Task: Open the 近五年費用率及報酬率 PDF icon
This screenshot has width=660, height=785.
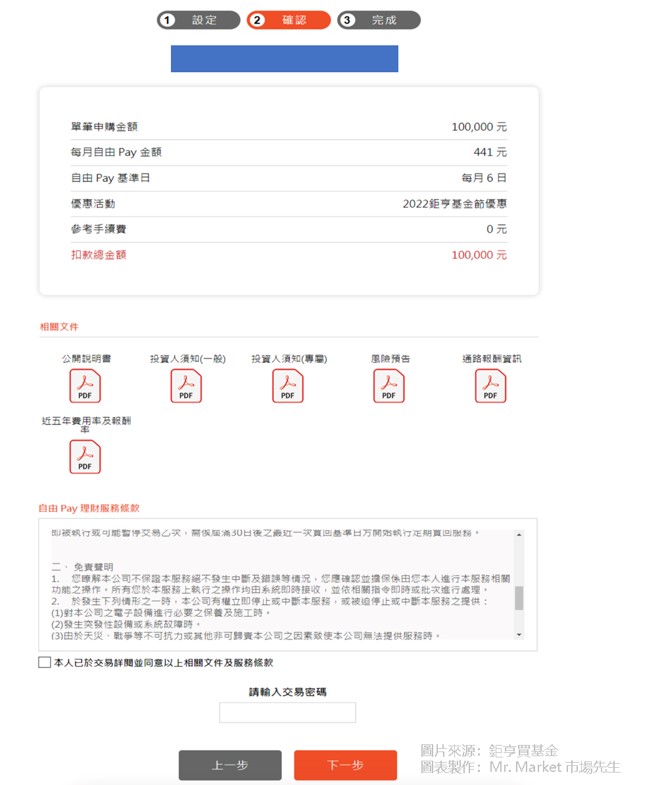Action: [85, 457]
